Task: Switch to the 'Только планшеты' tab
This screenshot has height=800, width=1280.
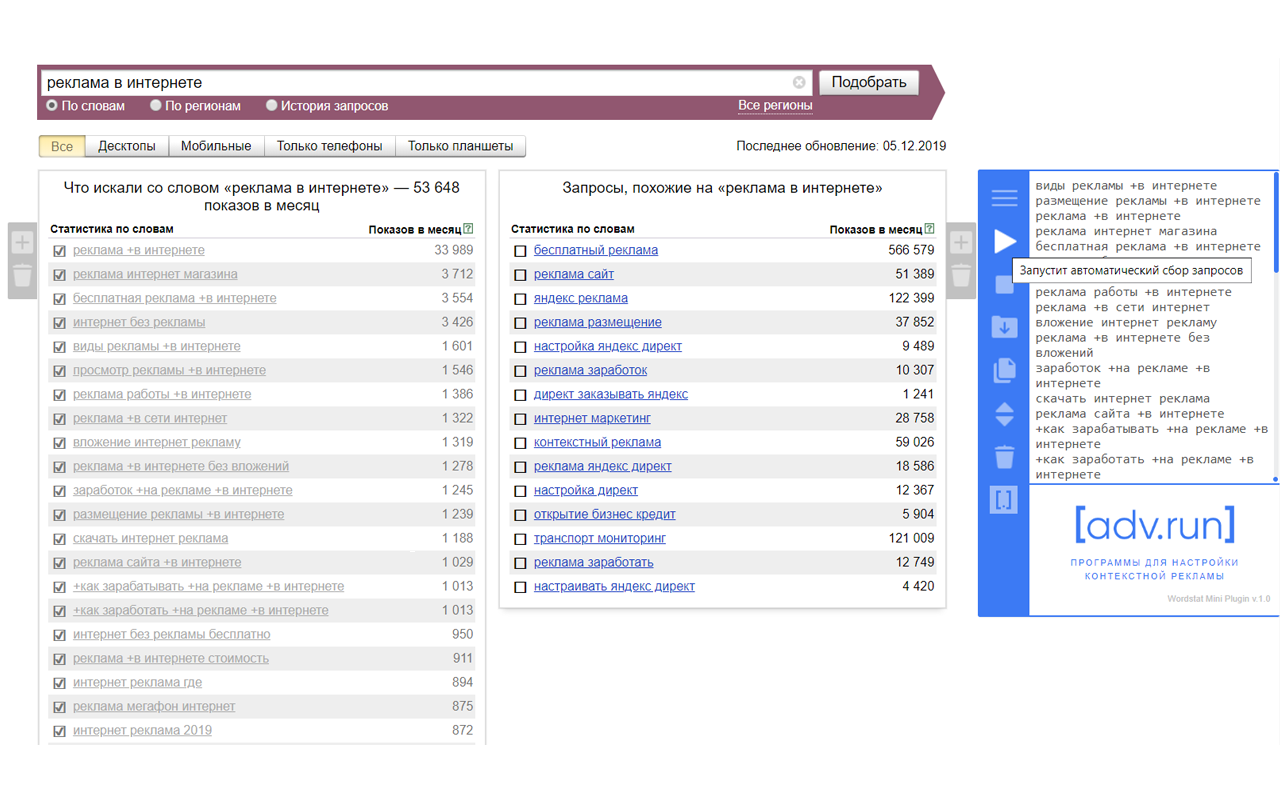Action: point(460,146)
